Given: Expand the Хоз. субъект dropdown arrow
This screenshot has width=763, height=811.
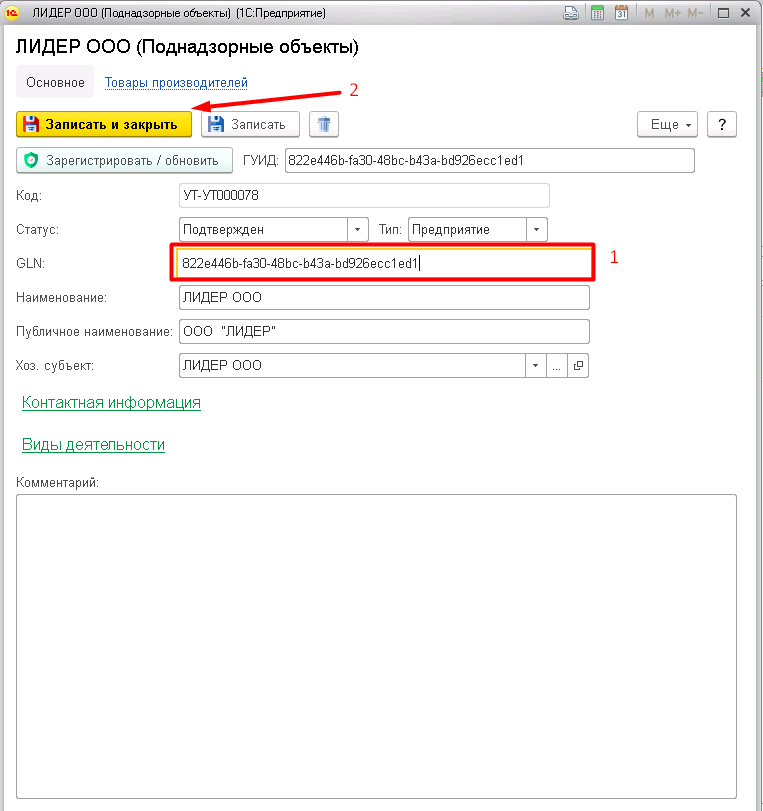Looking at the screenshot, I should [x=535, y=366].
